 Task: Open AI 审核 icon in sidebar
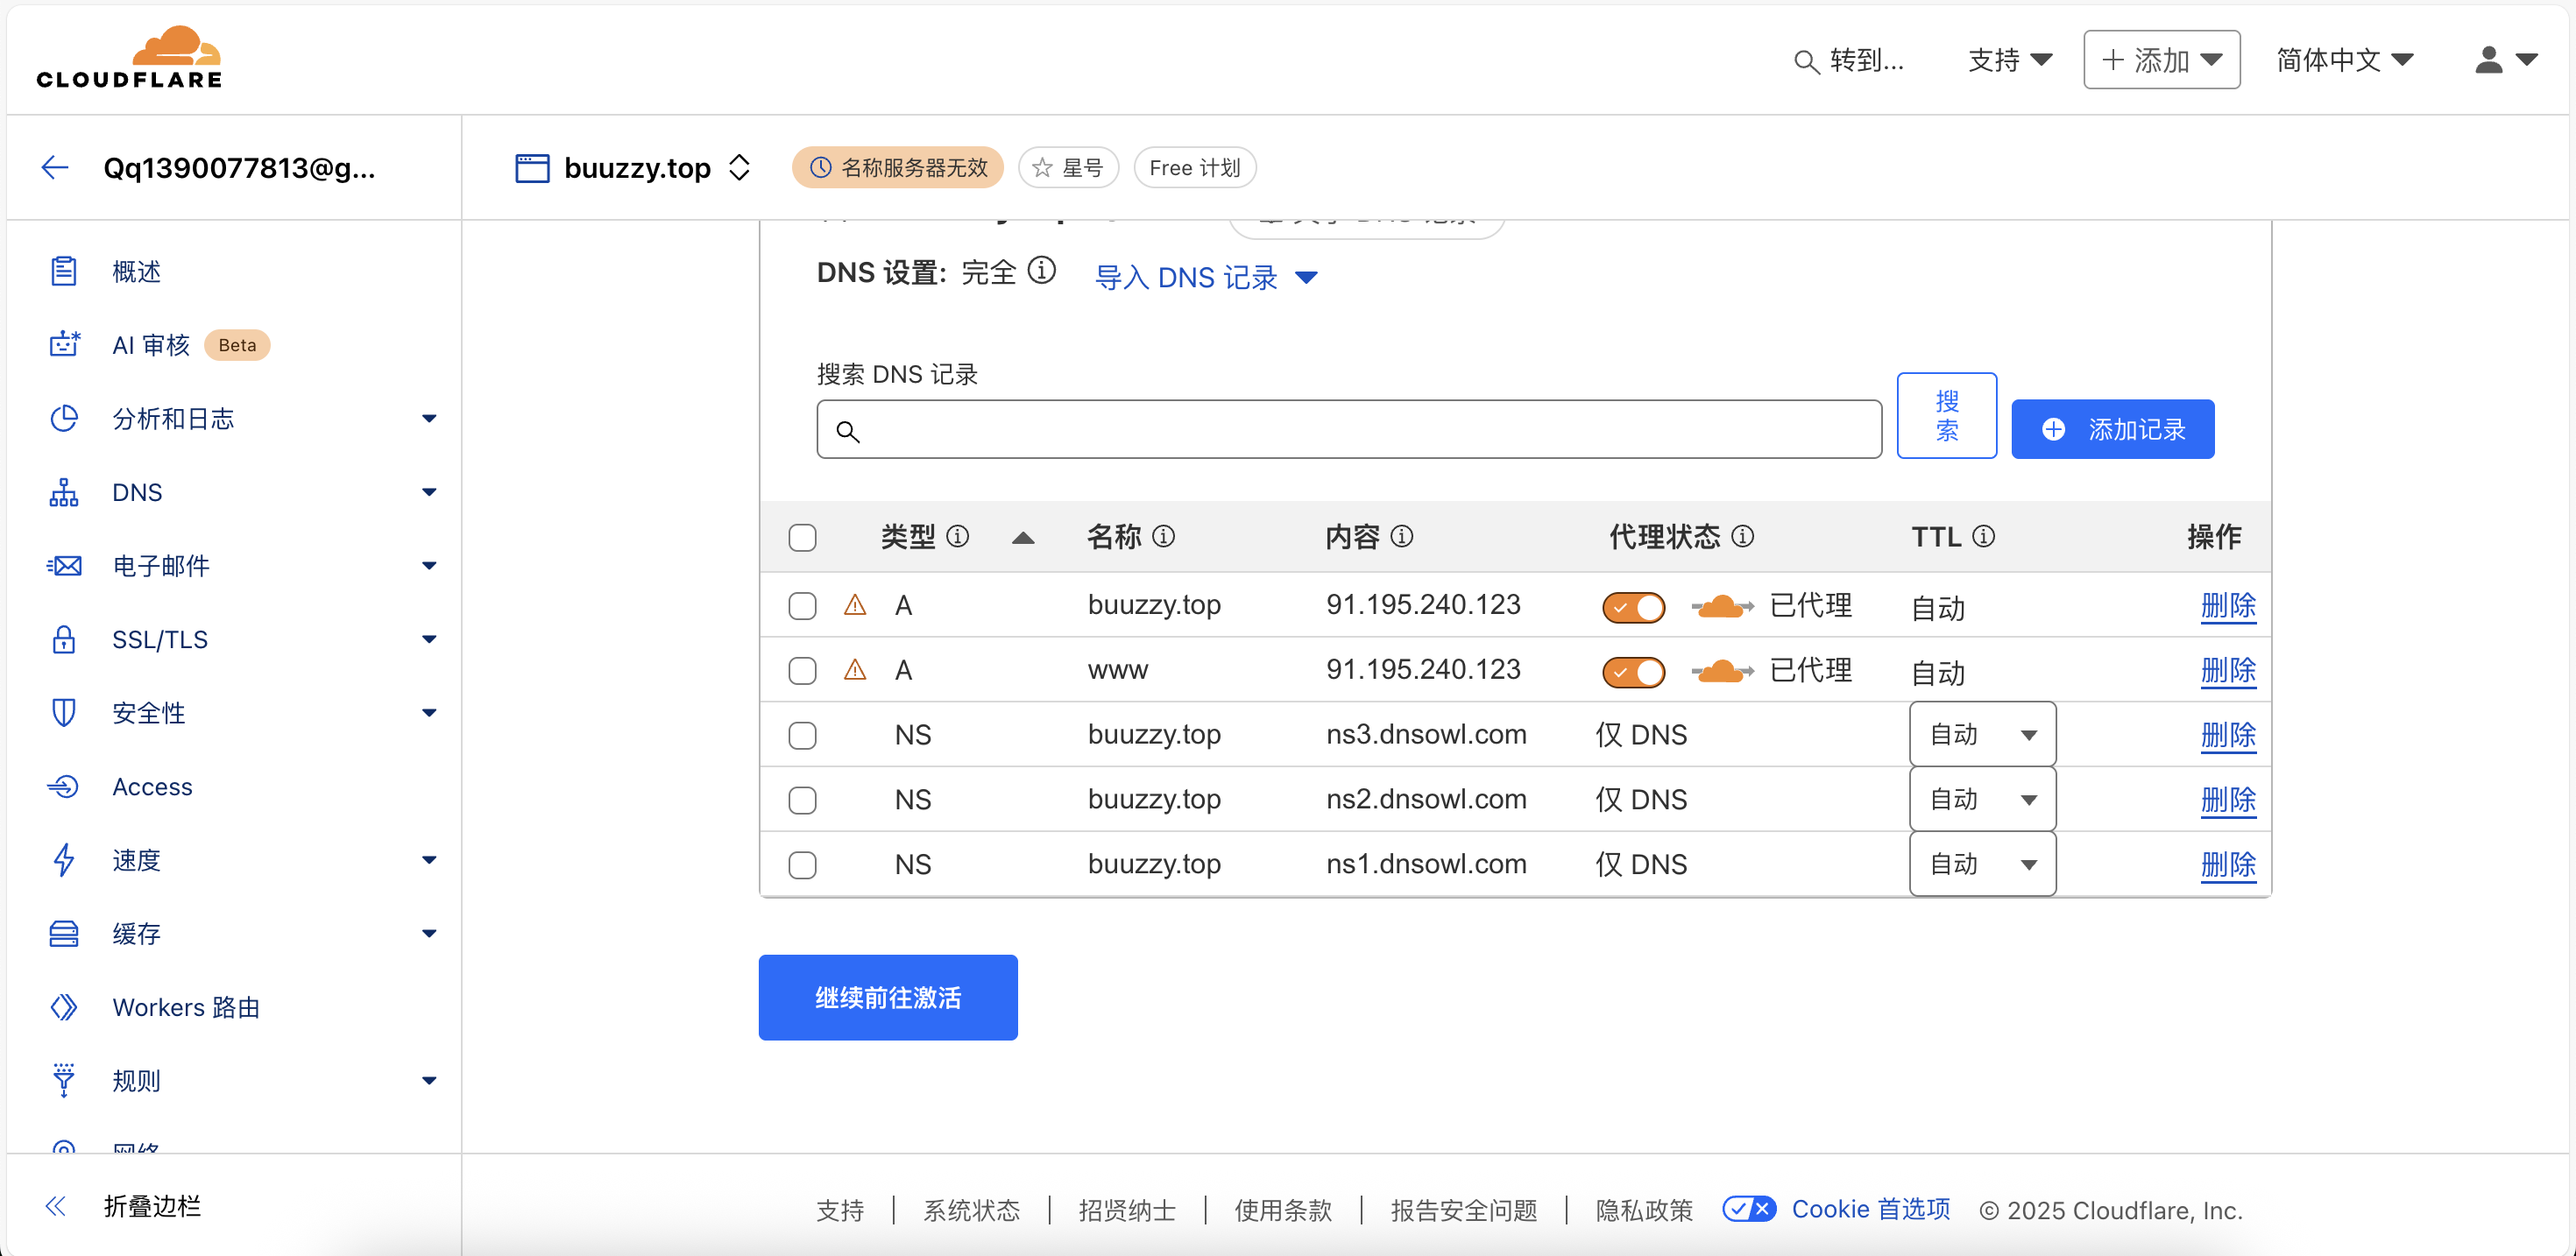click(64, 344)
